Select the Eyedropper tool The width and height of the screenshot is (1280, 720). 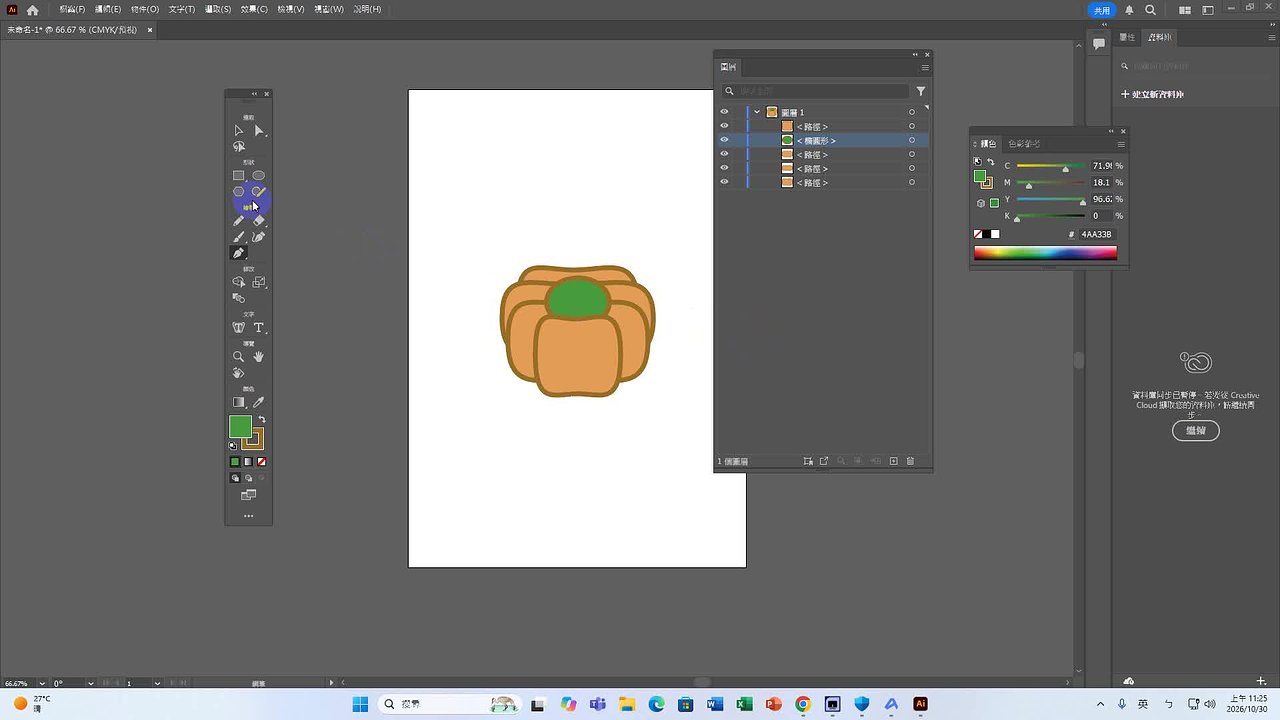pyautogui.click(x=259, y=402)
